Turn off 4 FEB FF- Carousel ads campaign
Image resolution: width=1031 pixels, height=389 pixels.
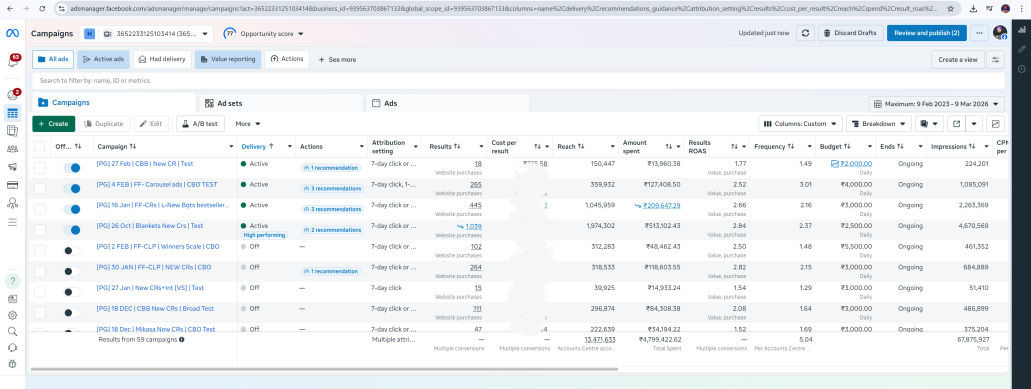(x=72, y=189)
